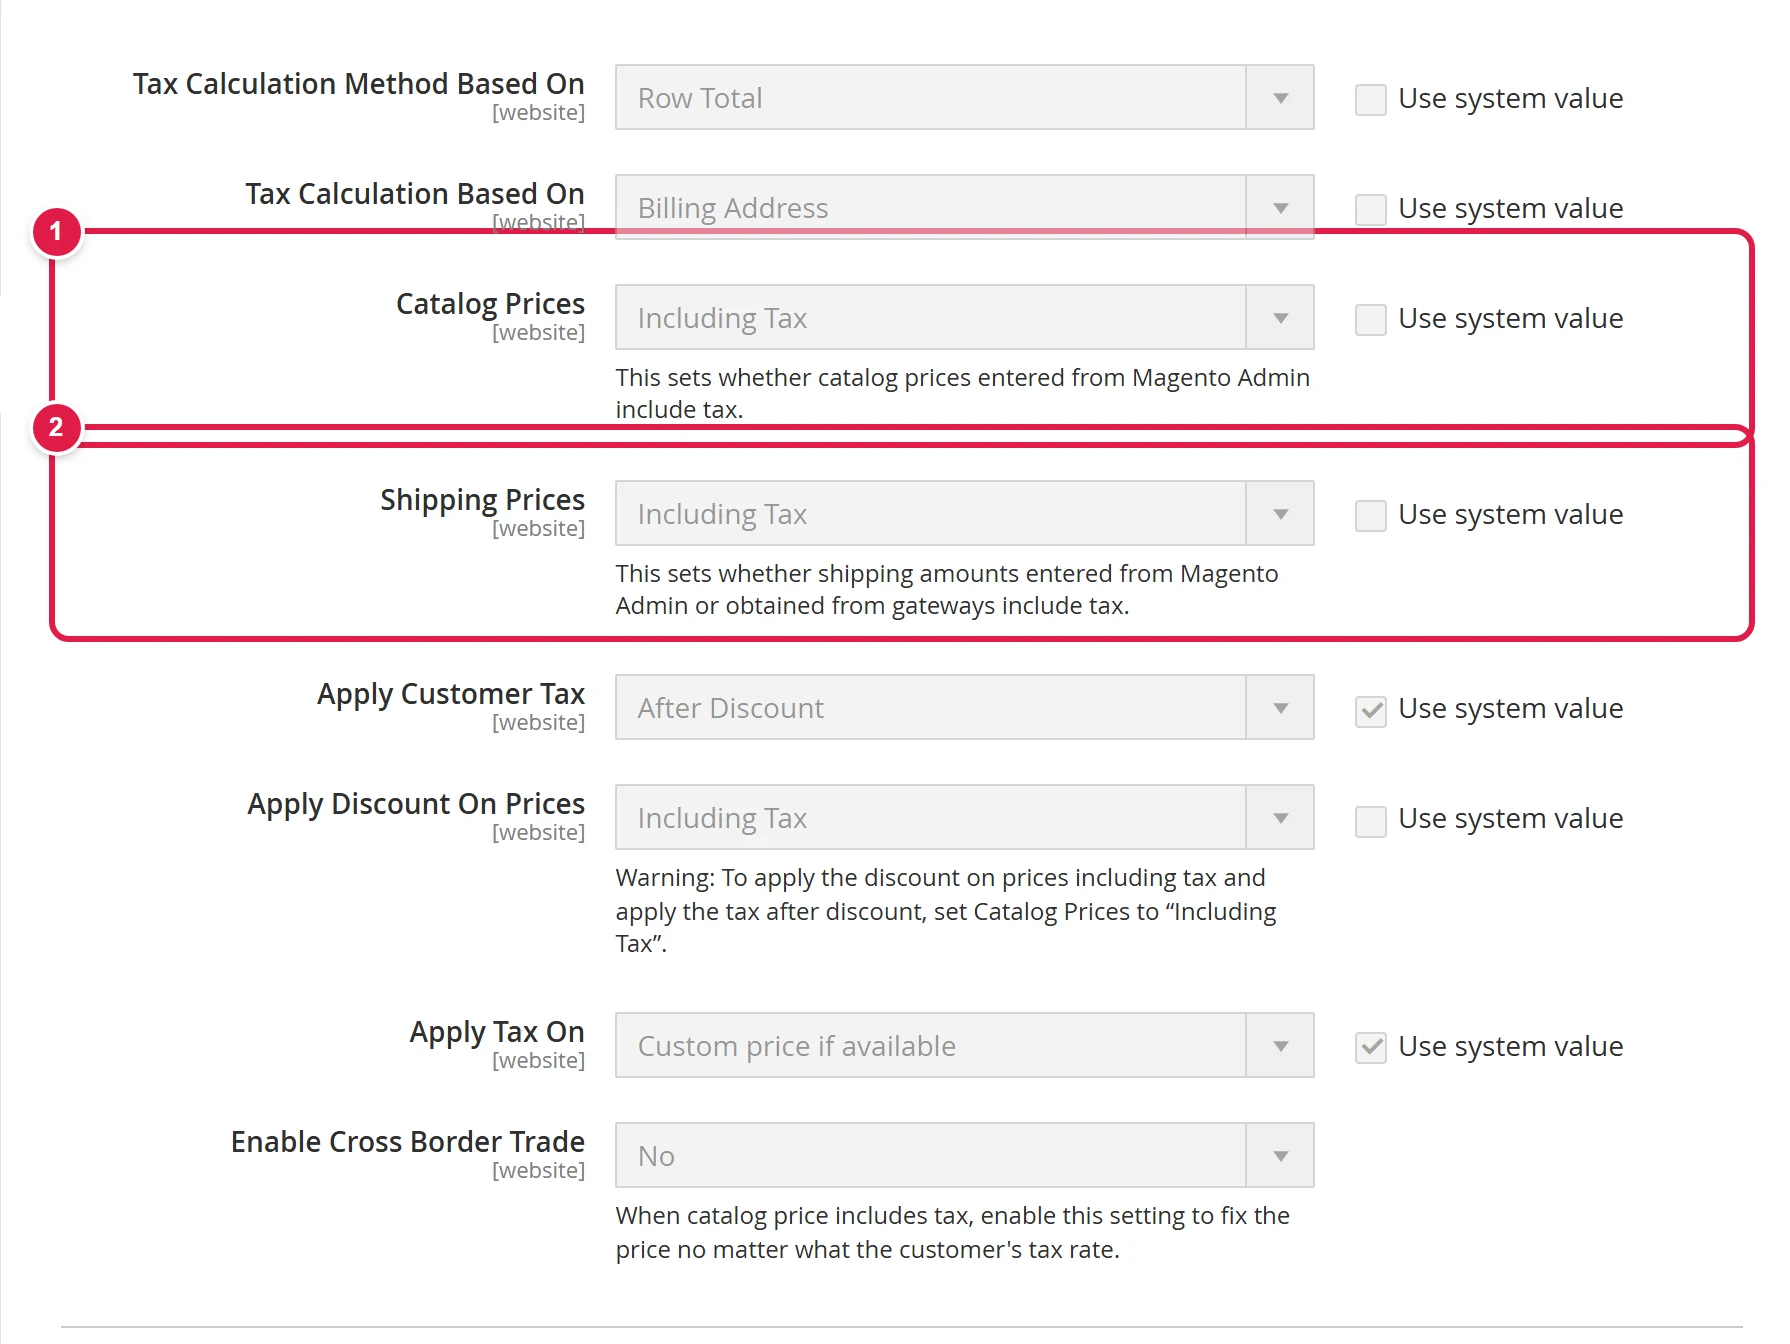Check Use system value for Catalog Prices
Image resolution: width=1790 pixels, height=1344 pixels.
coord(1370,319)
